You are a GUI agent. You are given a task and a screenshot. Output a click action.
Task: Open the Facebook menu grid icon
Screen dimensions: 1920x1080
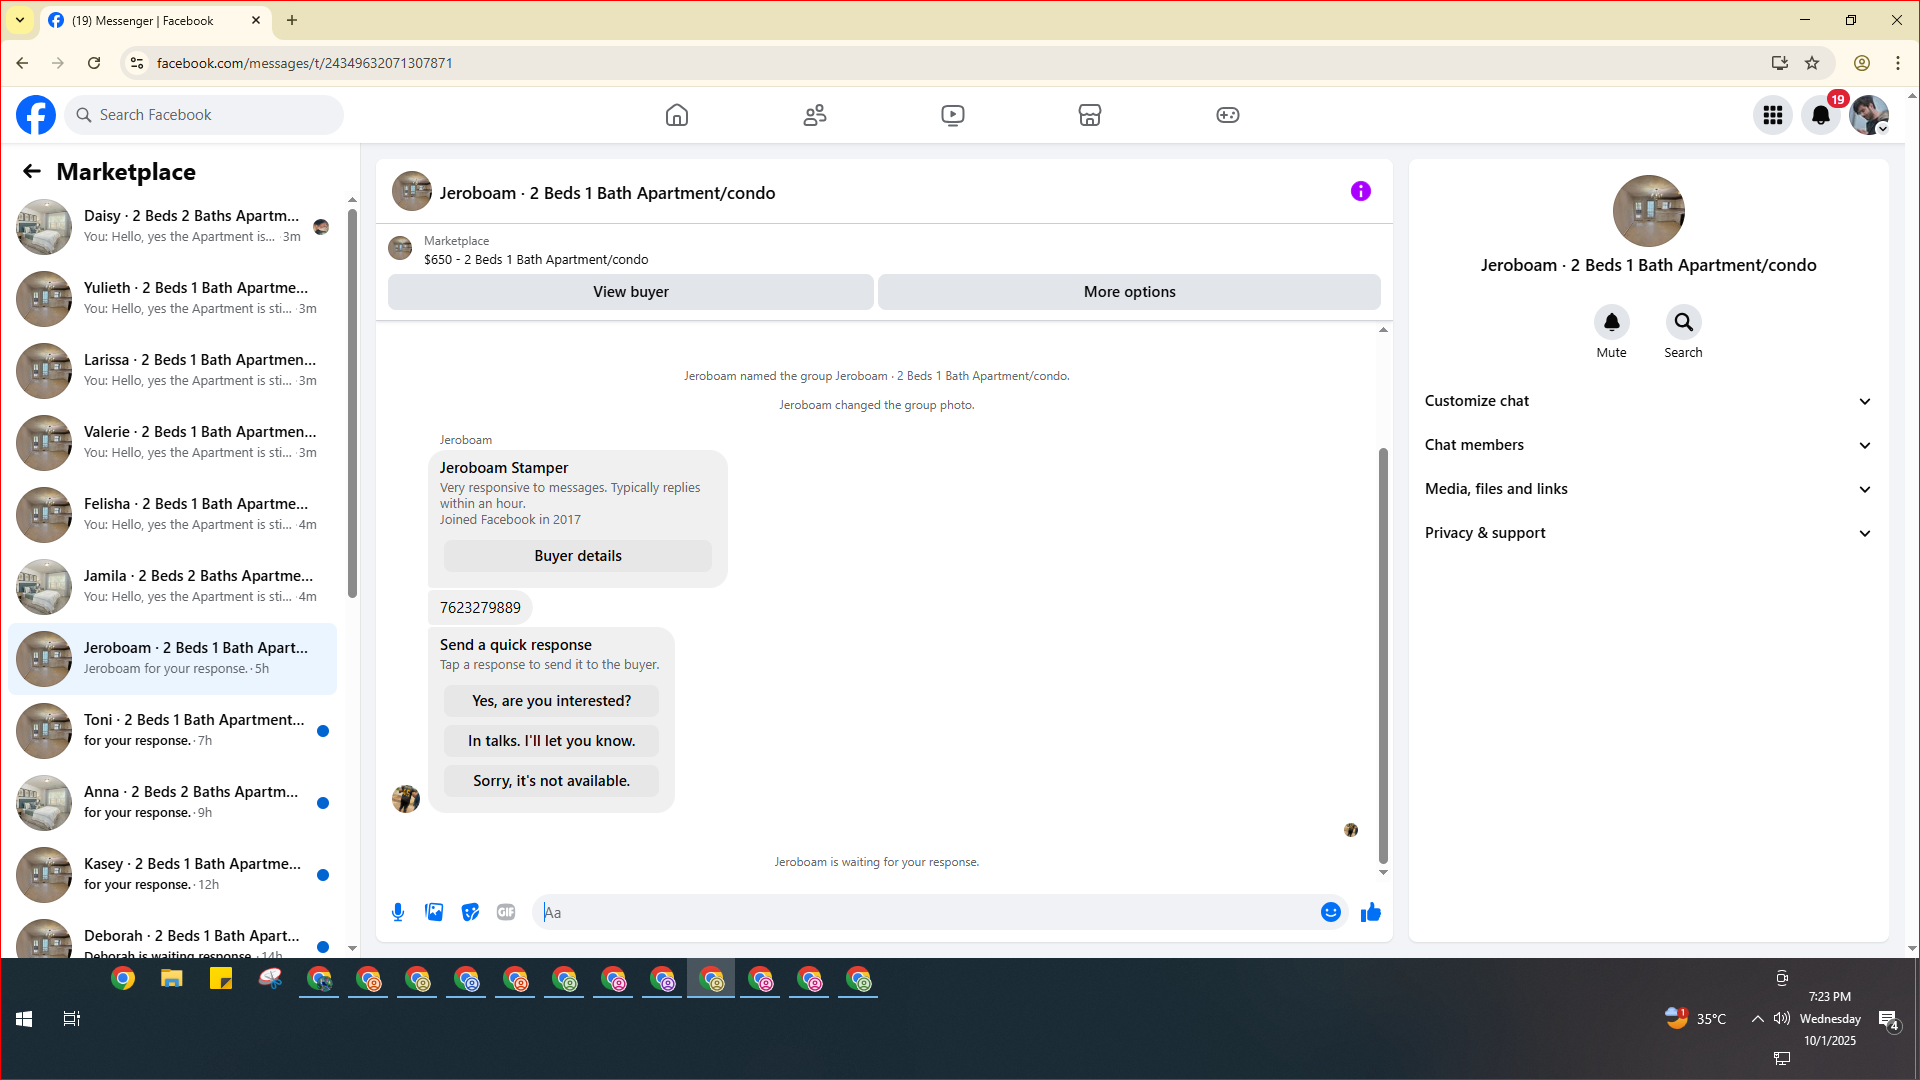[1773, 115]
